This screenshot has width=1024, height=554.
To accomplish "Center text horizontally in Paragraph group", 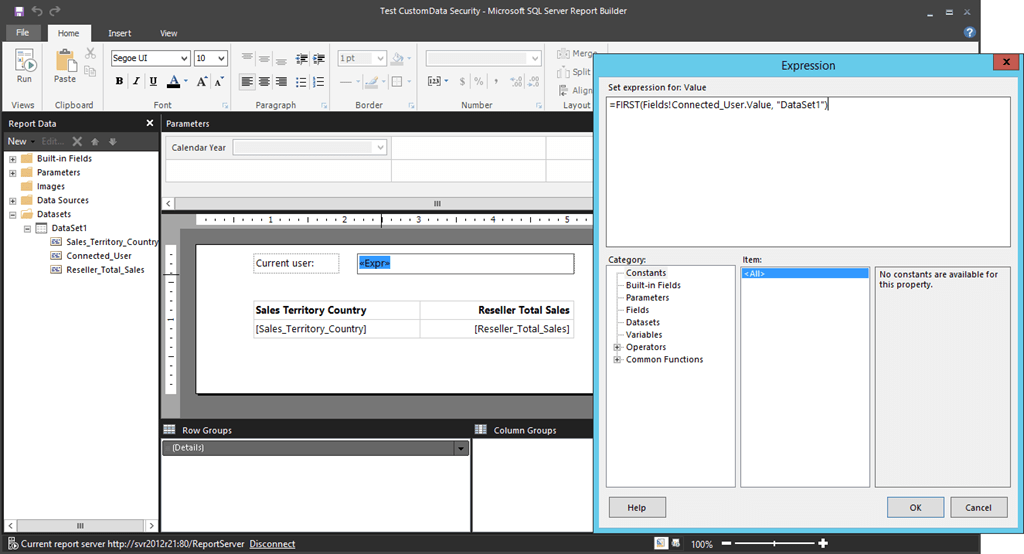I will pos(264,82).
